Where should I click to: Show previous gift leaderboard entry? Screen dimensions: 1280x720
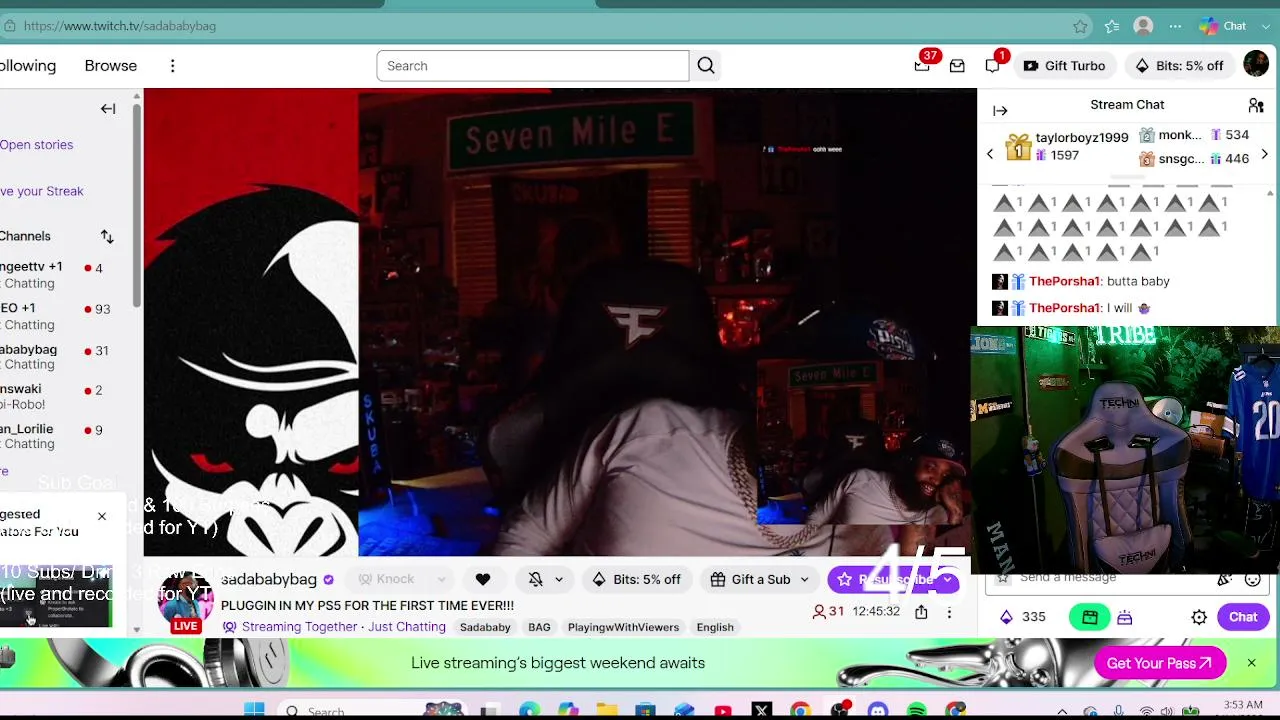(990, 154)
